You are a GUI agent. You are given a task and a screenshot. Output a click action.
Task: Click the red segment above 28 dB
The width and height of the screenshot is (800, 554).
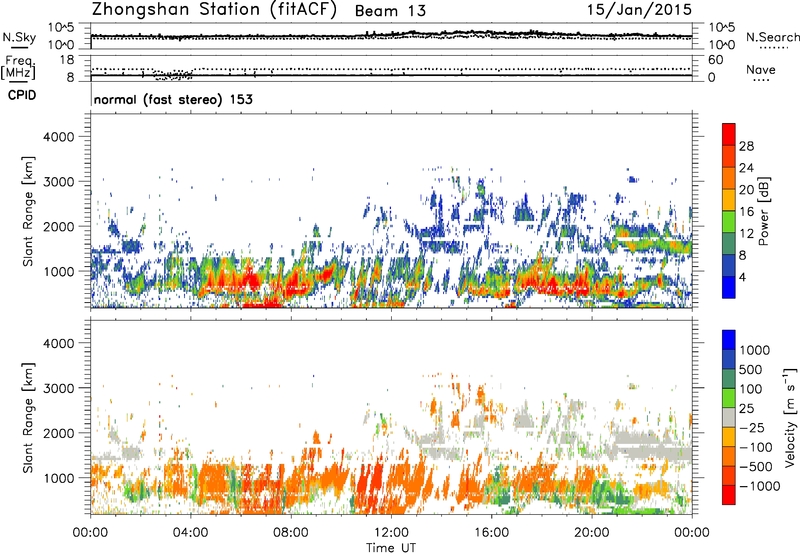729,134
